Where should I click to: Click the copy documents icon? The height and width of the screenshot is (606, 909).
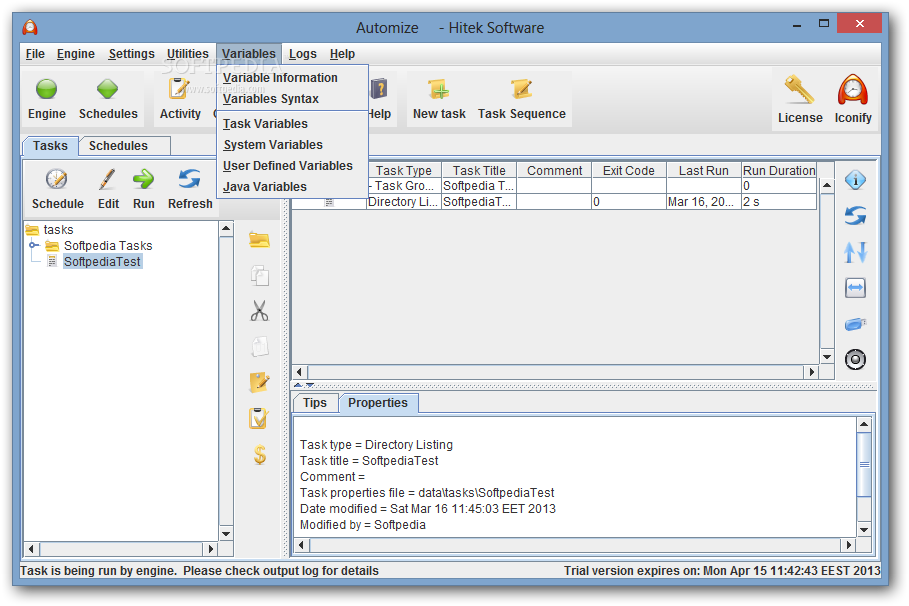[260, 275]
